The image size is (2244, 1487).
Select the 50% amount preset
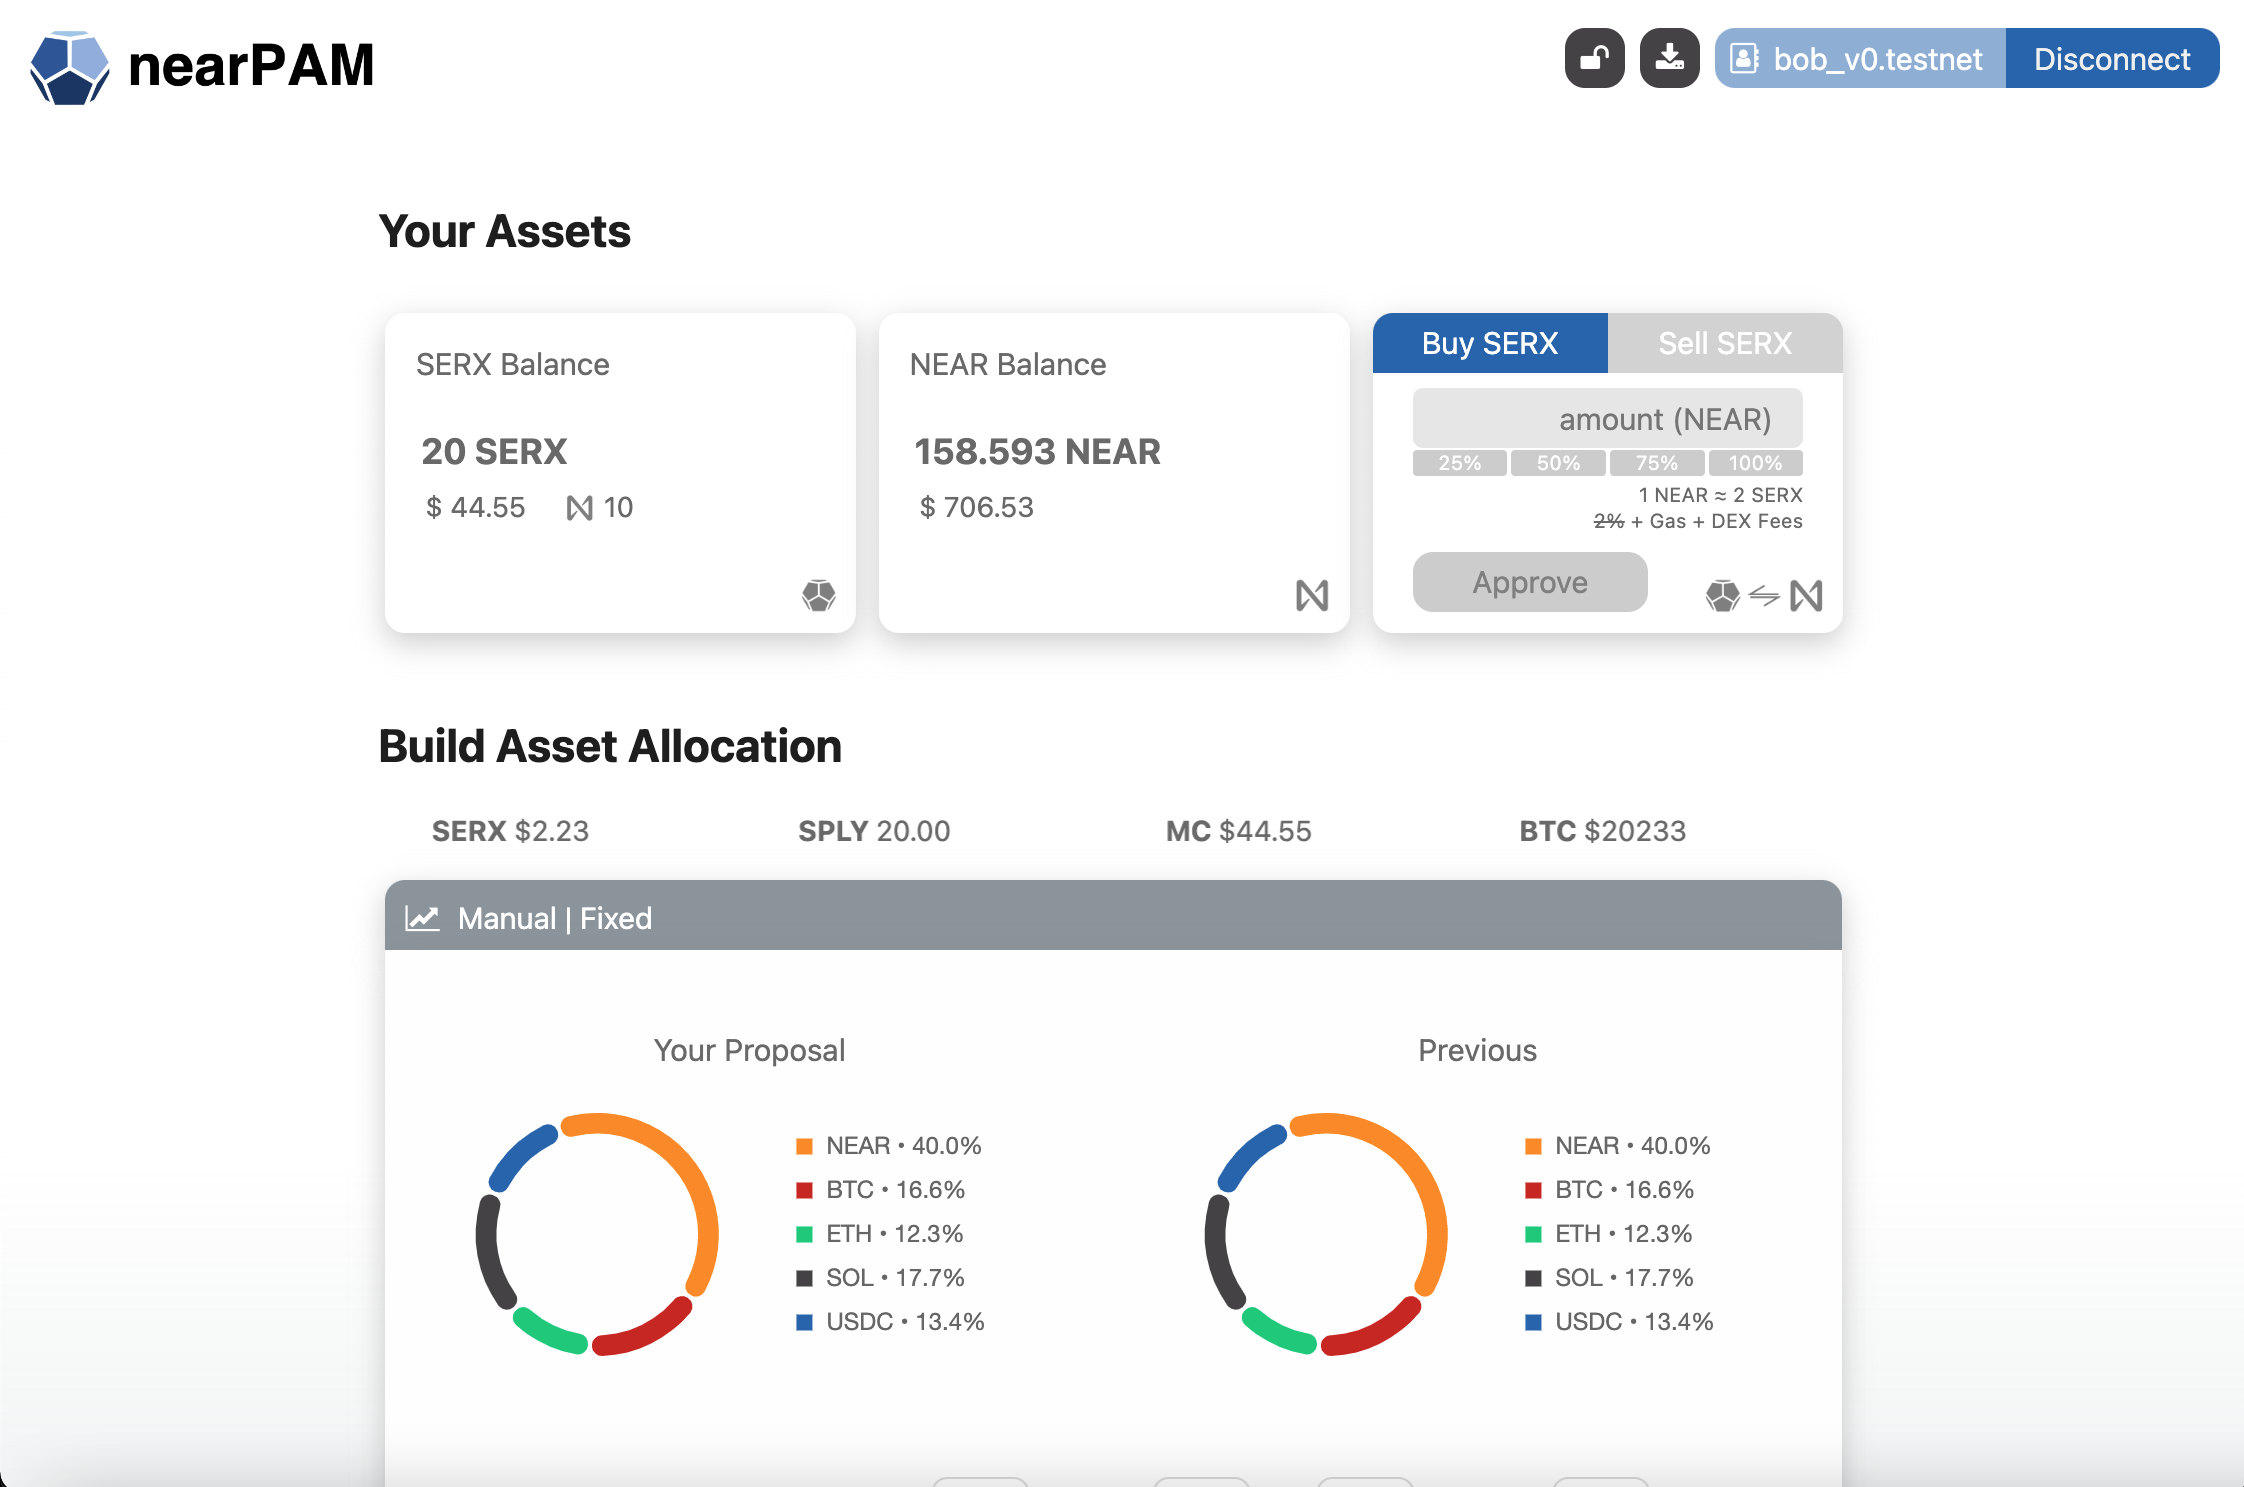coord(1557,463)
